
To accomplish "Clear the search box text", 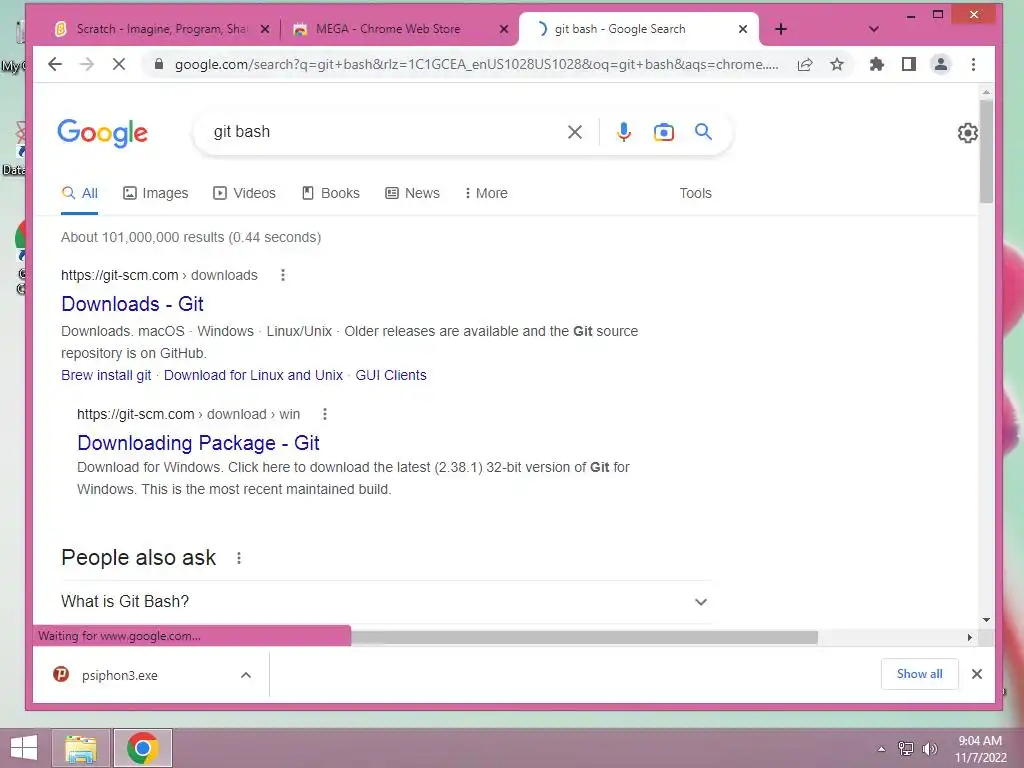I will 575,132.
